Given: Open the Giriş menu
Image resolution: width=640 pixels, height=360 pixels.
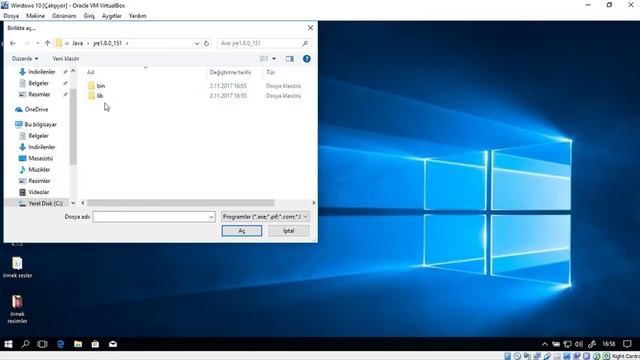Looking at the screenshot, I should point(89,16).
